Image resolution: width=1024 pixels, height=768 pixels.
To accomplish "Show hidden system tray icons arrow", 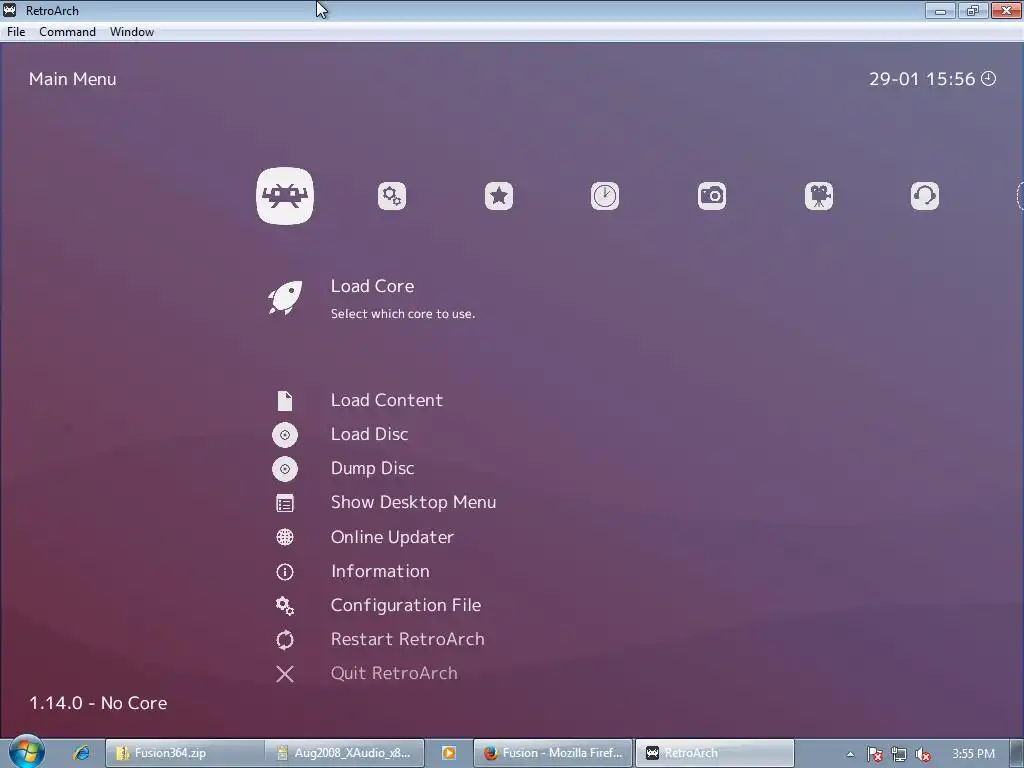I will (x=850, y=754).
